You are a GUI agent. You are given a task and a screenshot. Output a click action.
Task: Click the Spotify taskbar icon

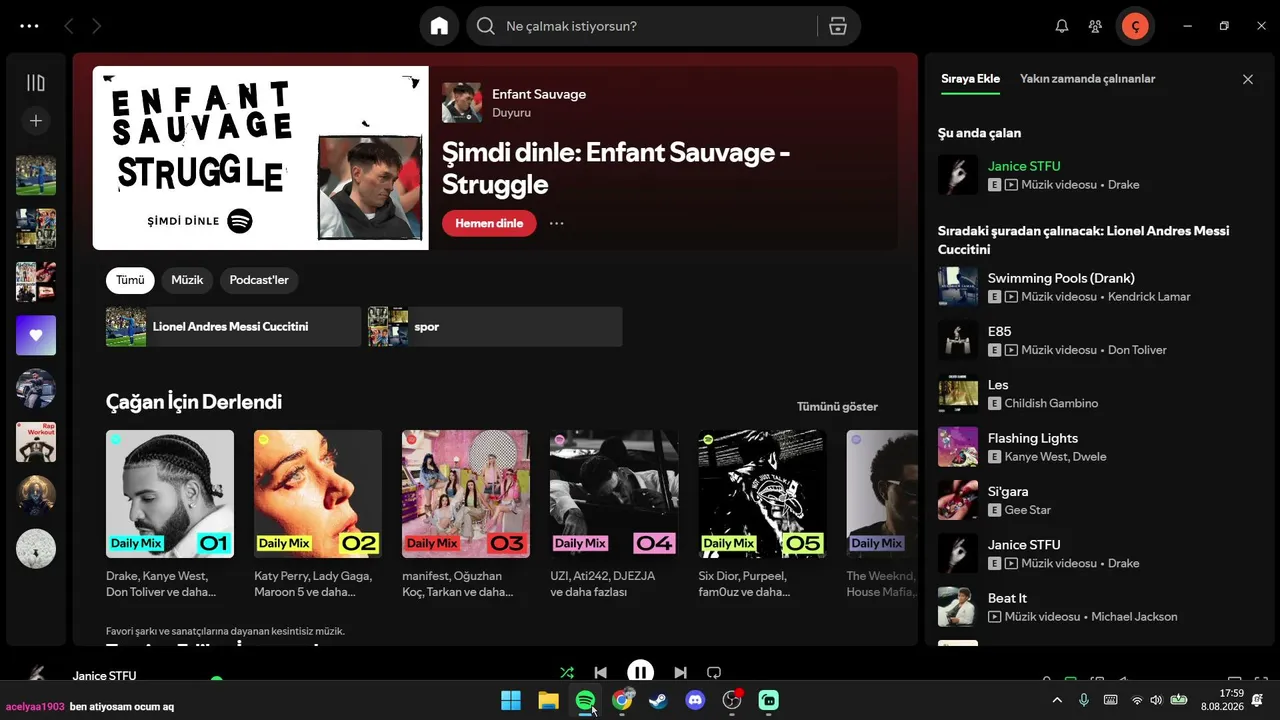585,700
